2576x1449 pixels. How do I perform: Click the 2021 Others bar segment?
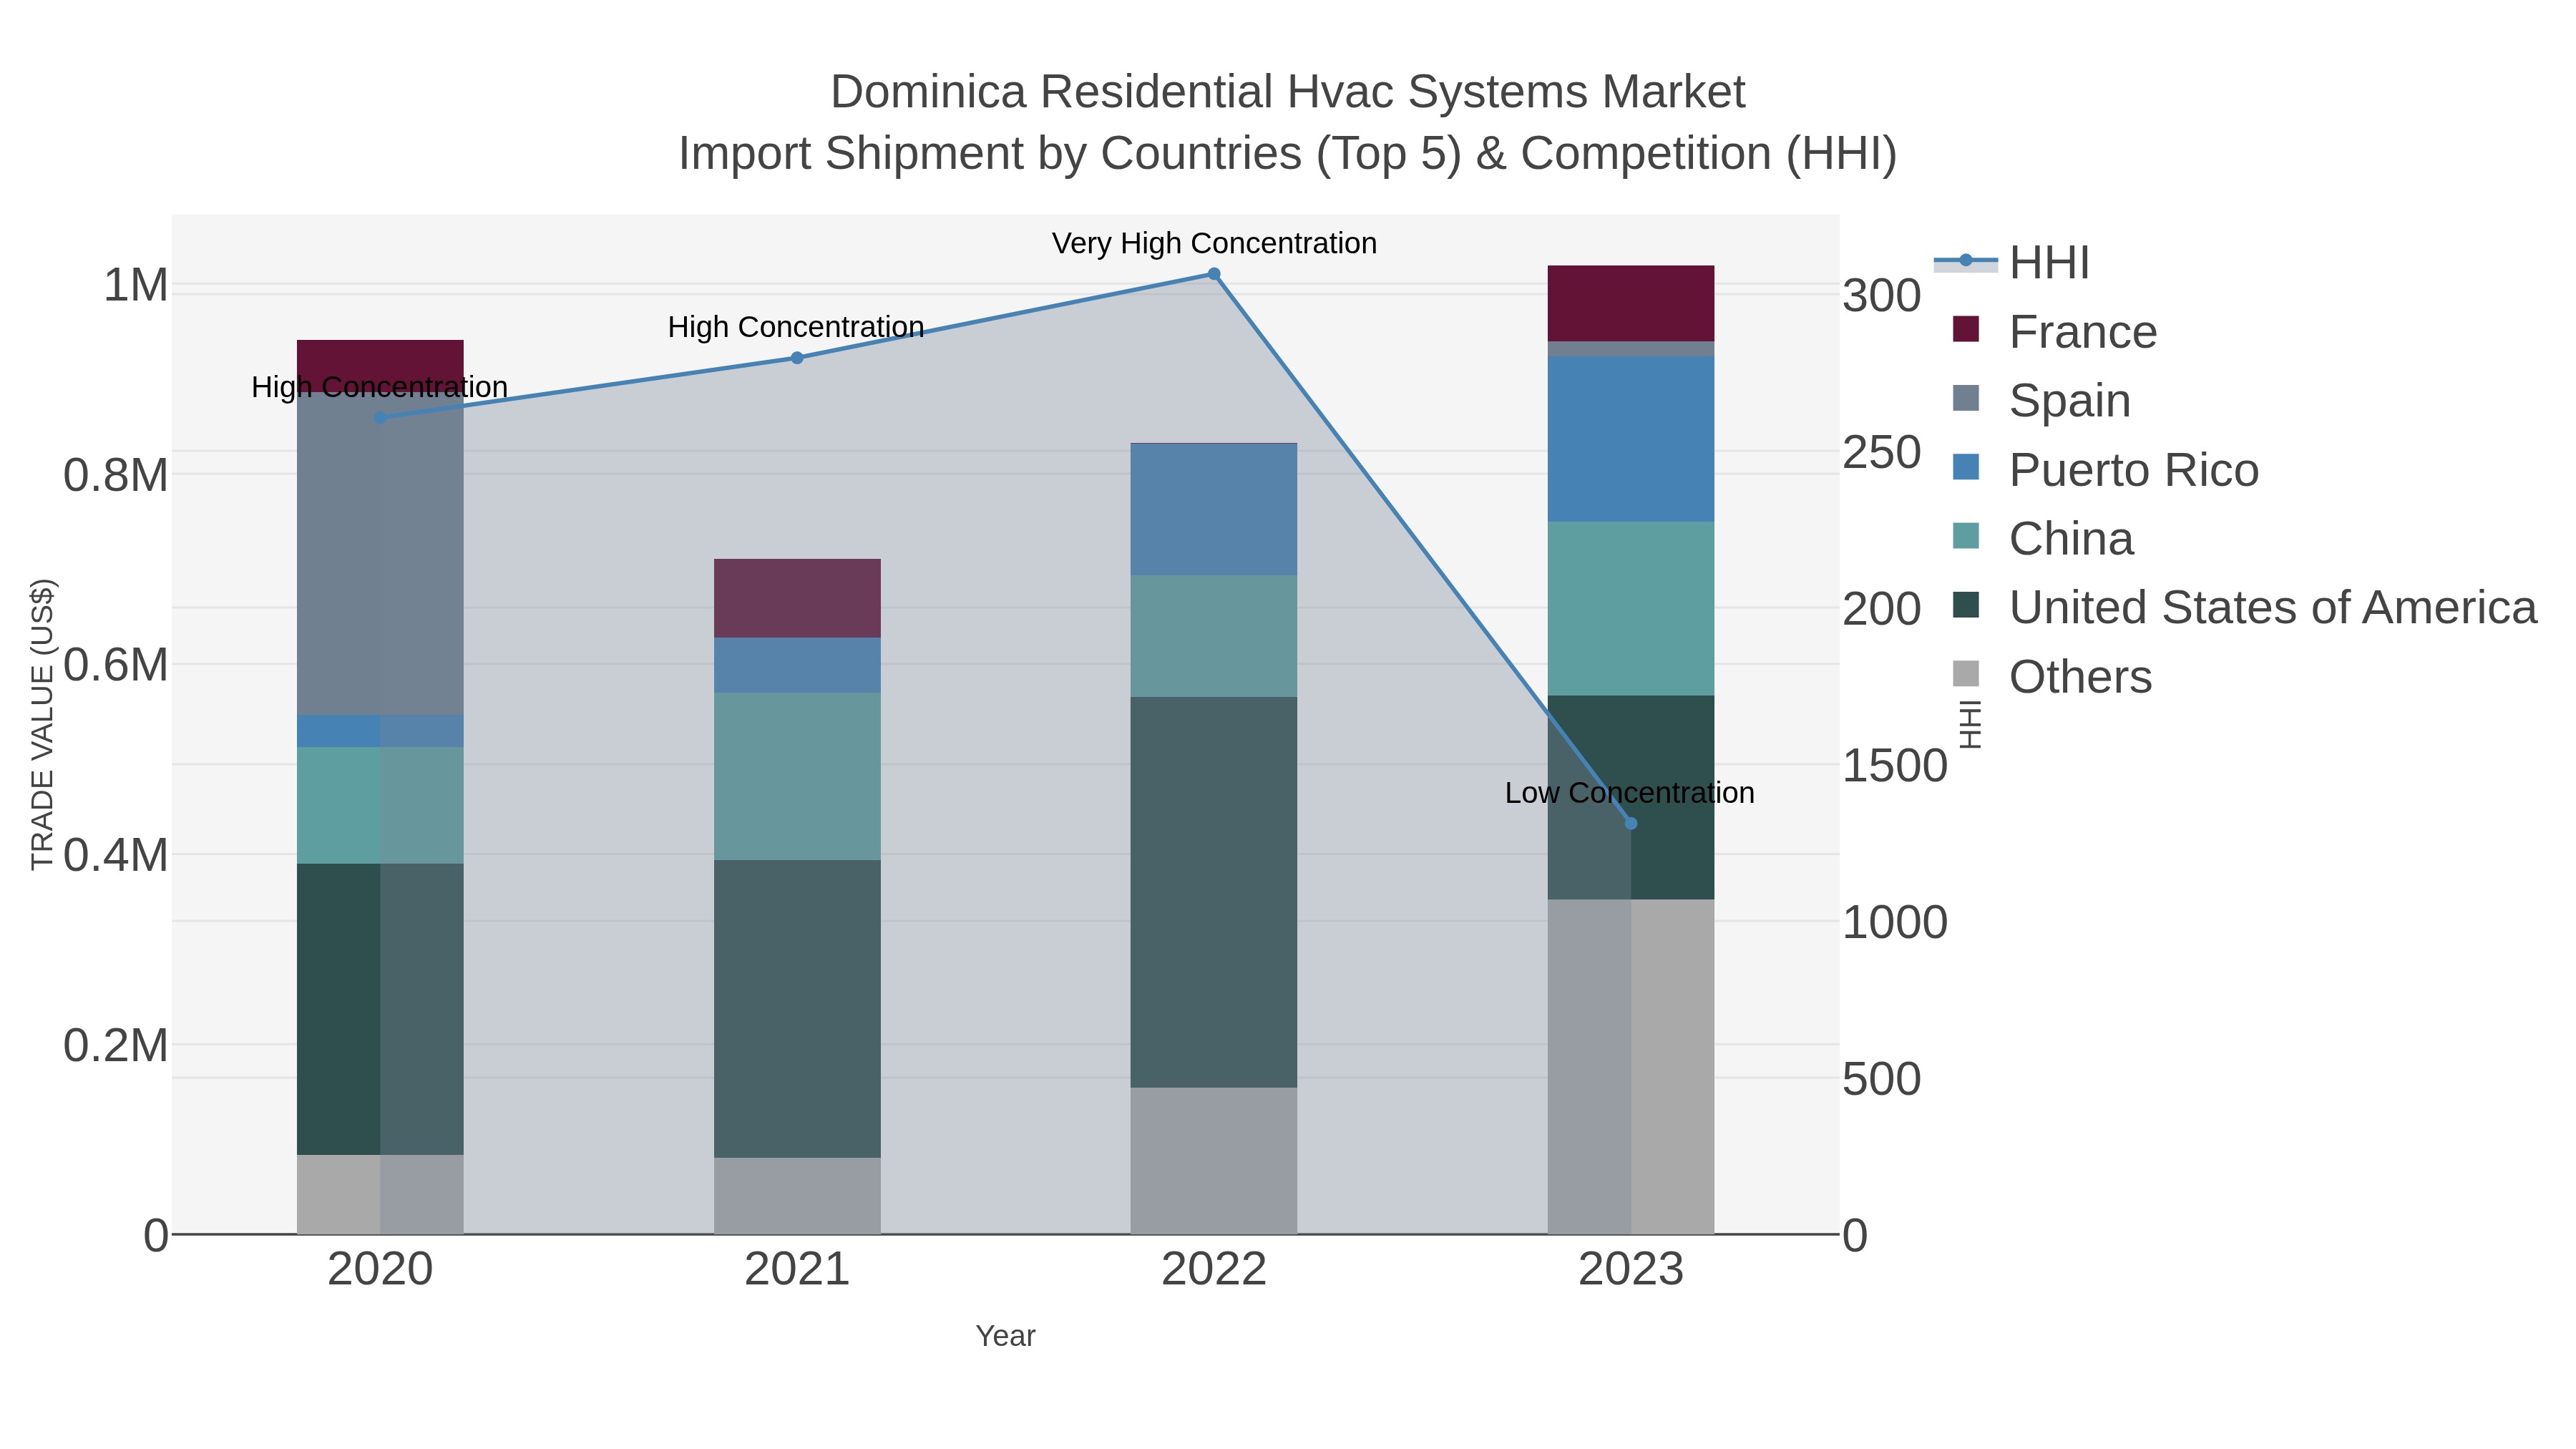click(797, 1196)
